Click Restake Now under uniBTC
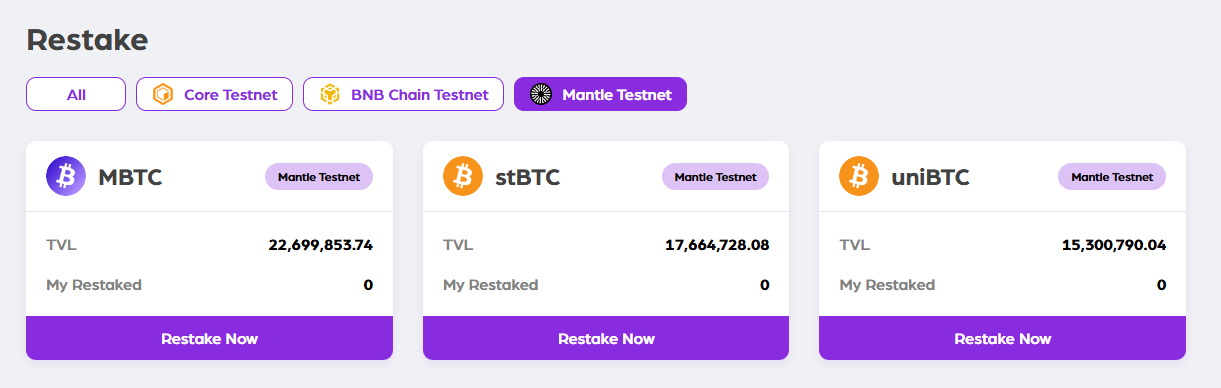 [1002, 338]
